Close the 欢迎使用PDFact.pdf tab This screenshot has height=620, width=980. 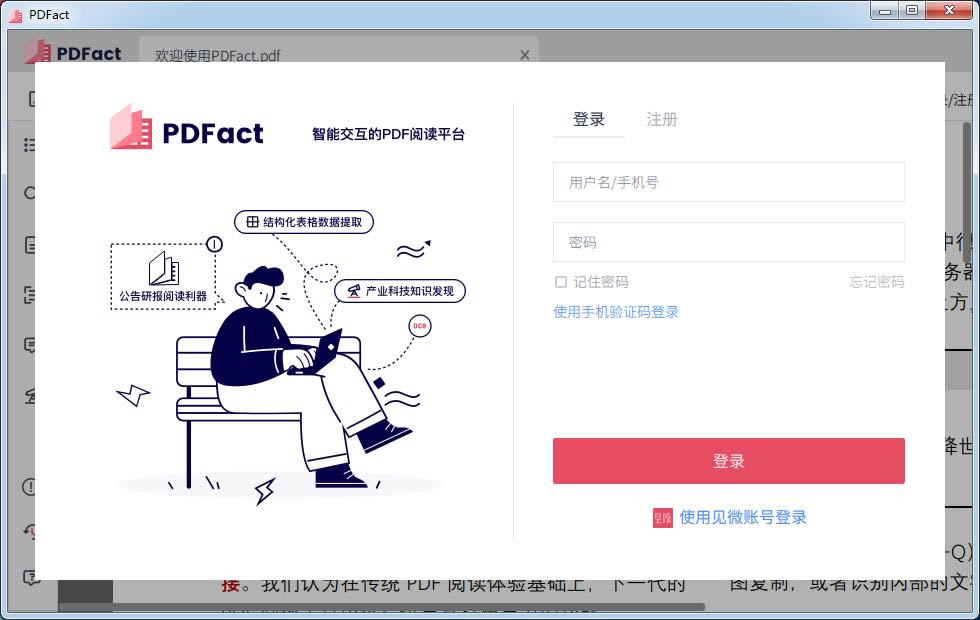coord(525,55)
